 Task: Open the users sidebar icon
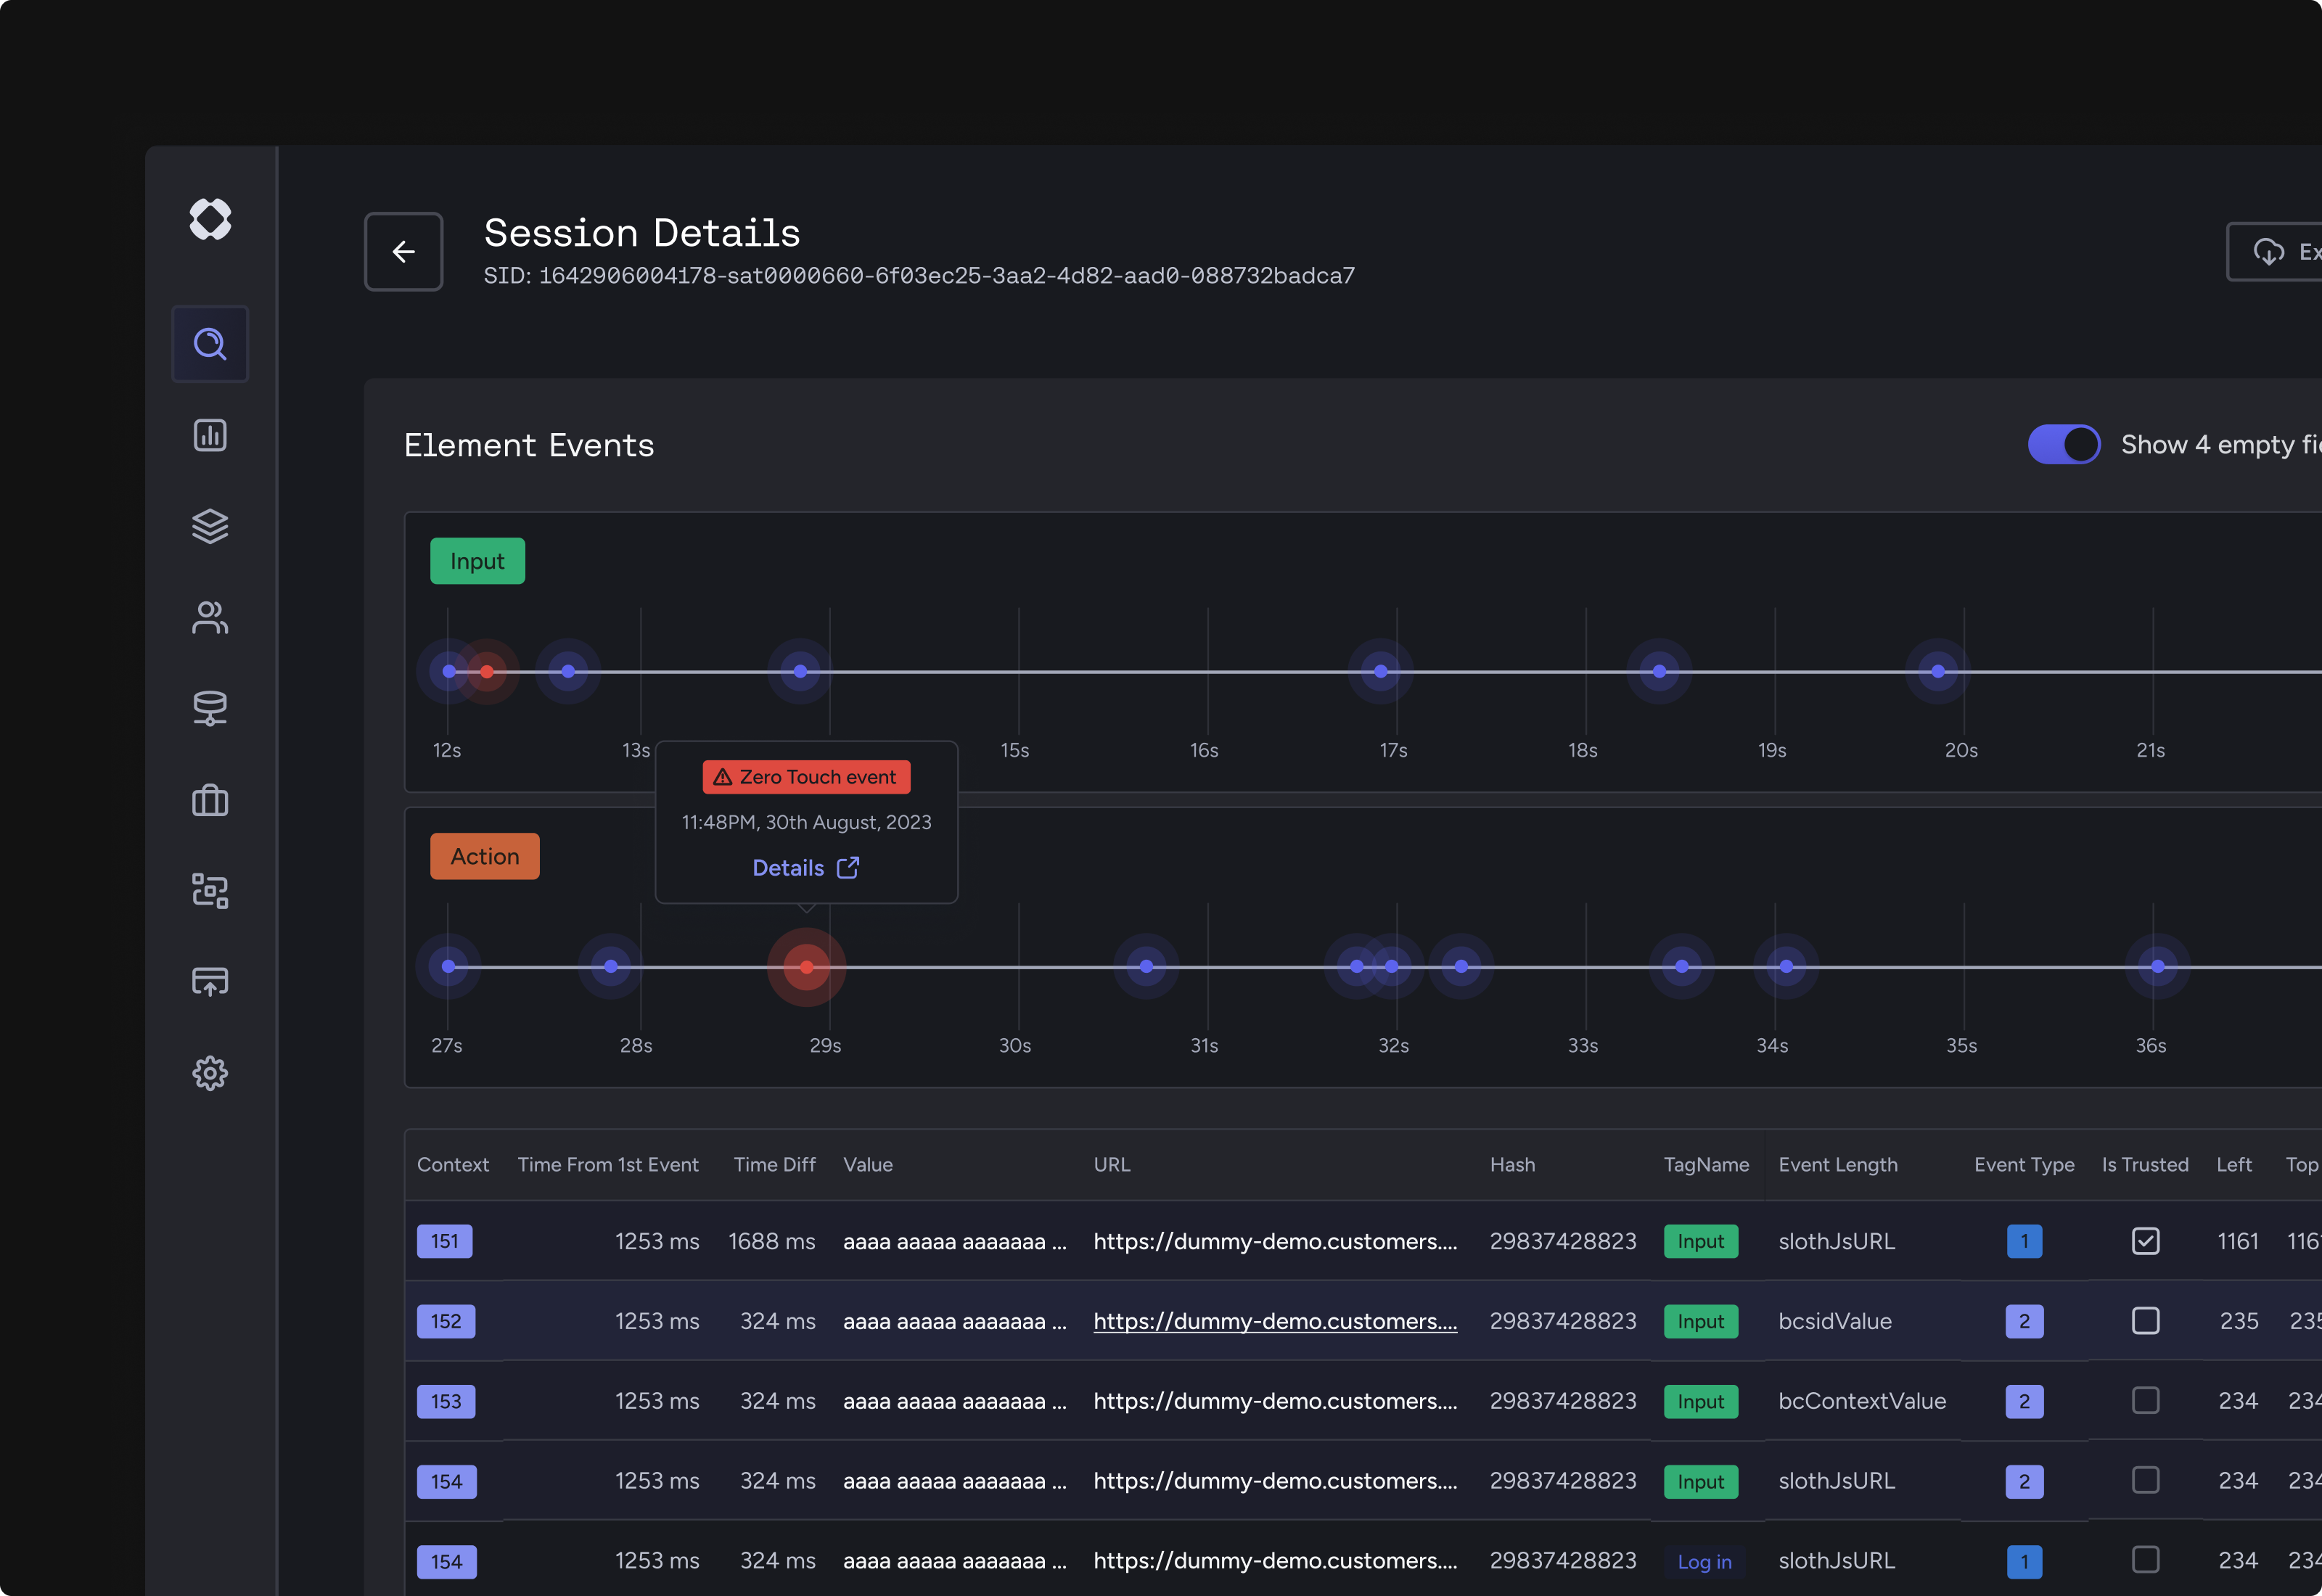point(210,617)
